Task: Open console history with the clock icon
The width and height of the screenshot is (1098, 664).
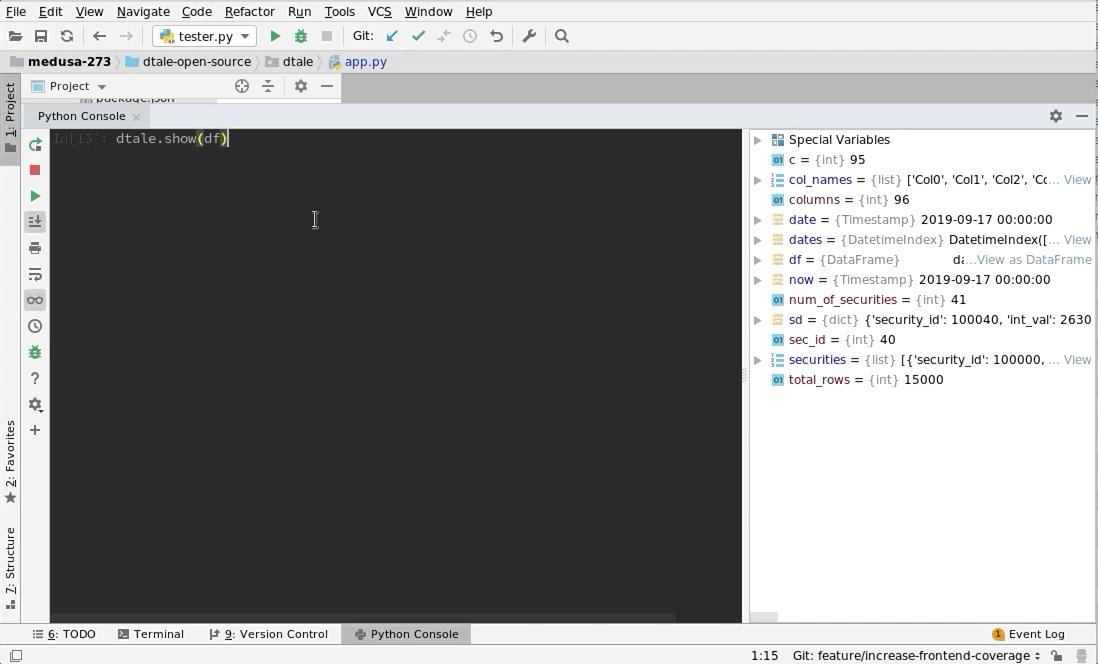Action: point(35,325)
